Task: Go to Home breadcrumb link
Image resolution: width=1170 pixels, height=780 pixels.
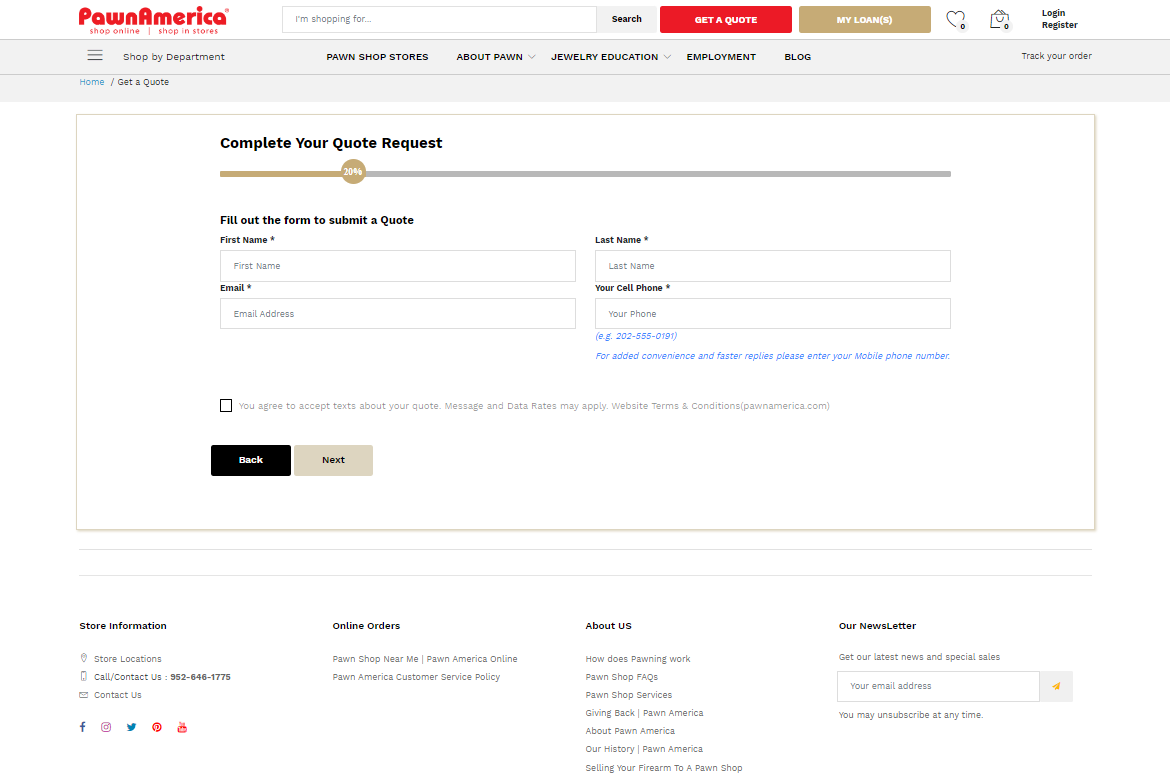Action: [x=92, y=82]
